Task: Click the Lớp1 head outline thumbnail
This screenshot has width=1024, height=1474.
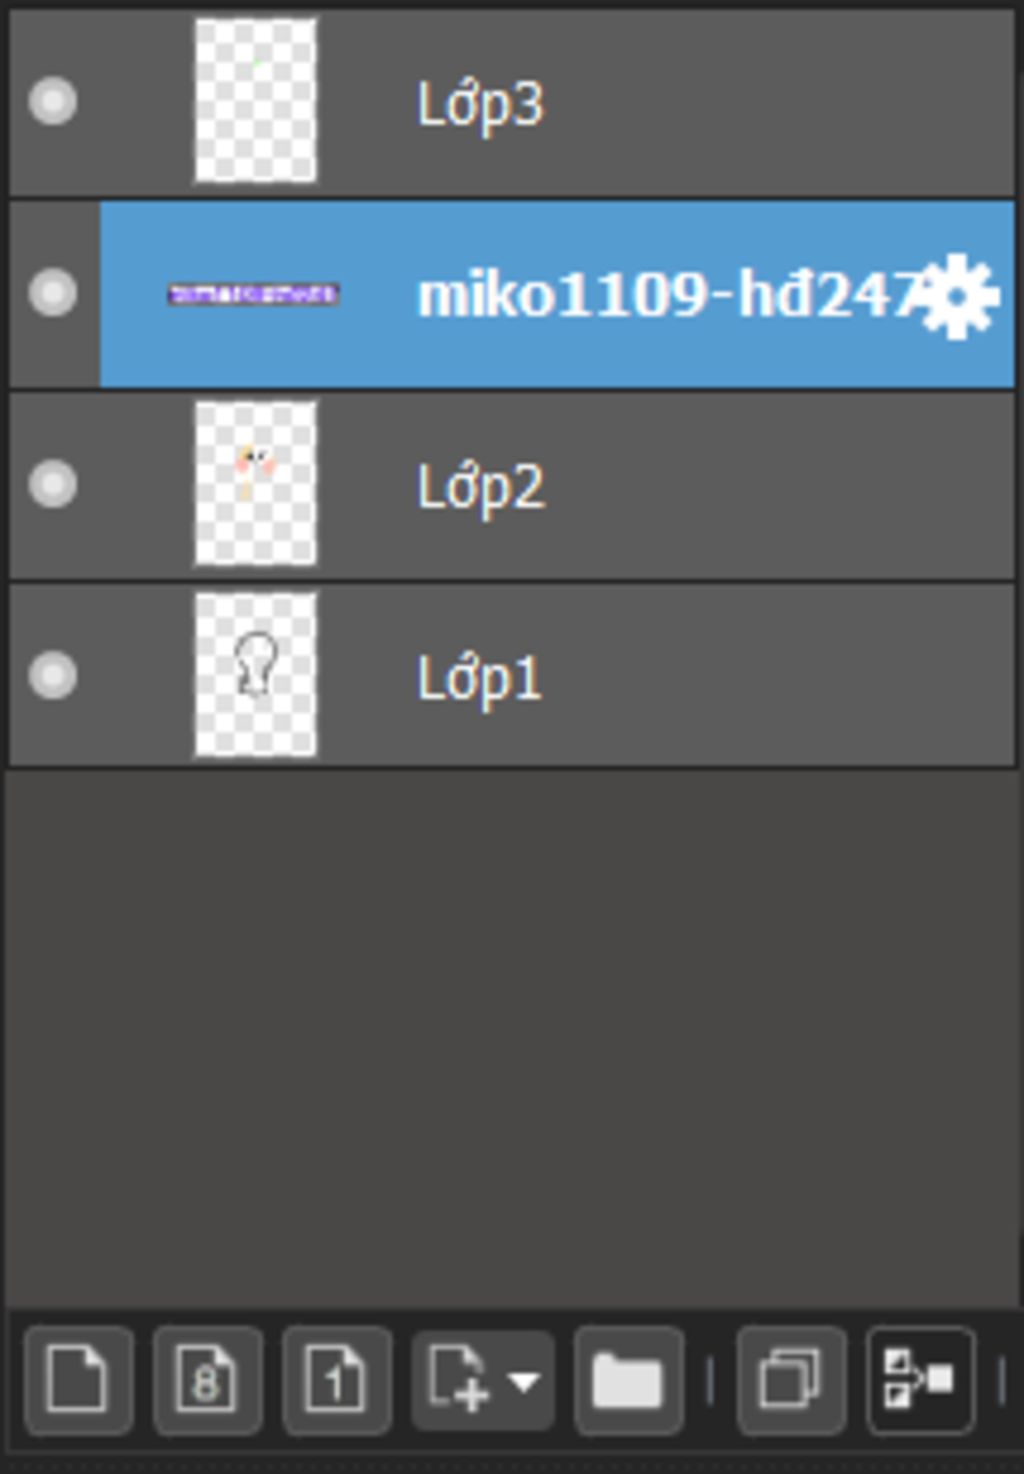Action: (x=255, y=675)
